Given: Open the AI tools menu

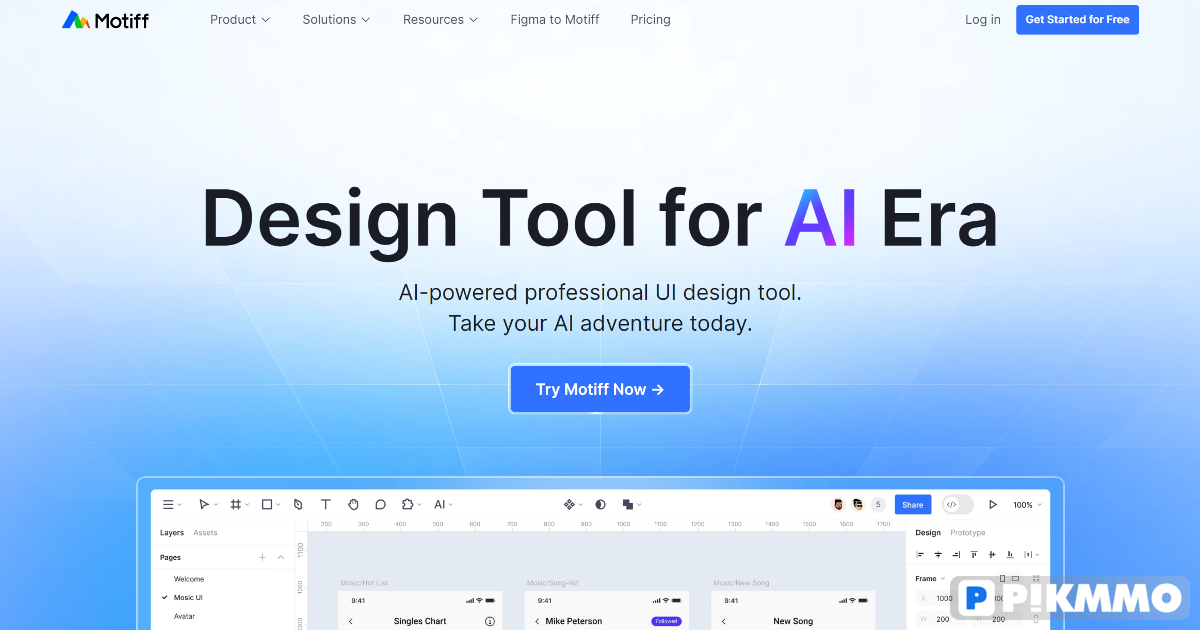Looking at the screenshot, I should [x=443, y=505].
